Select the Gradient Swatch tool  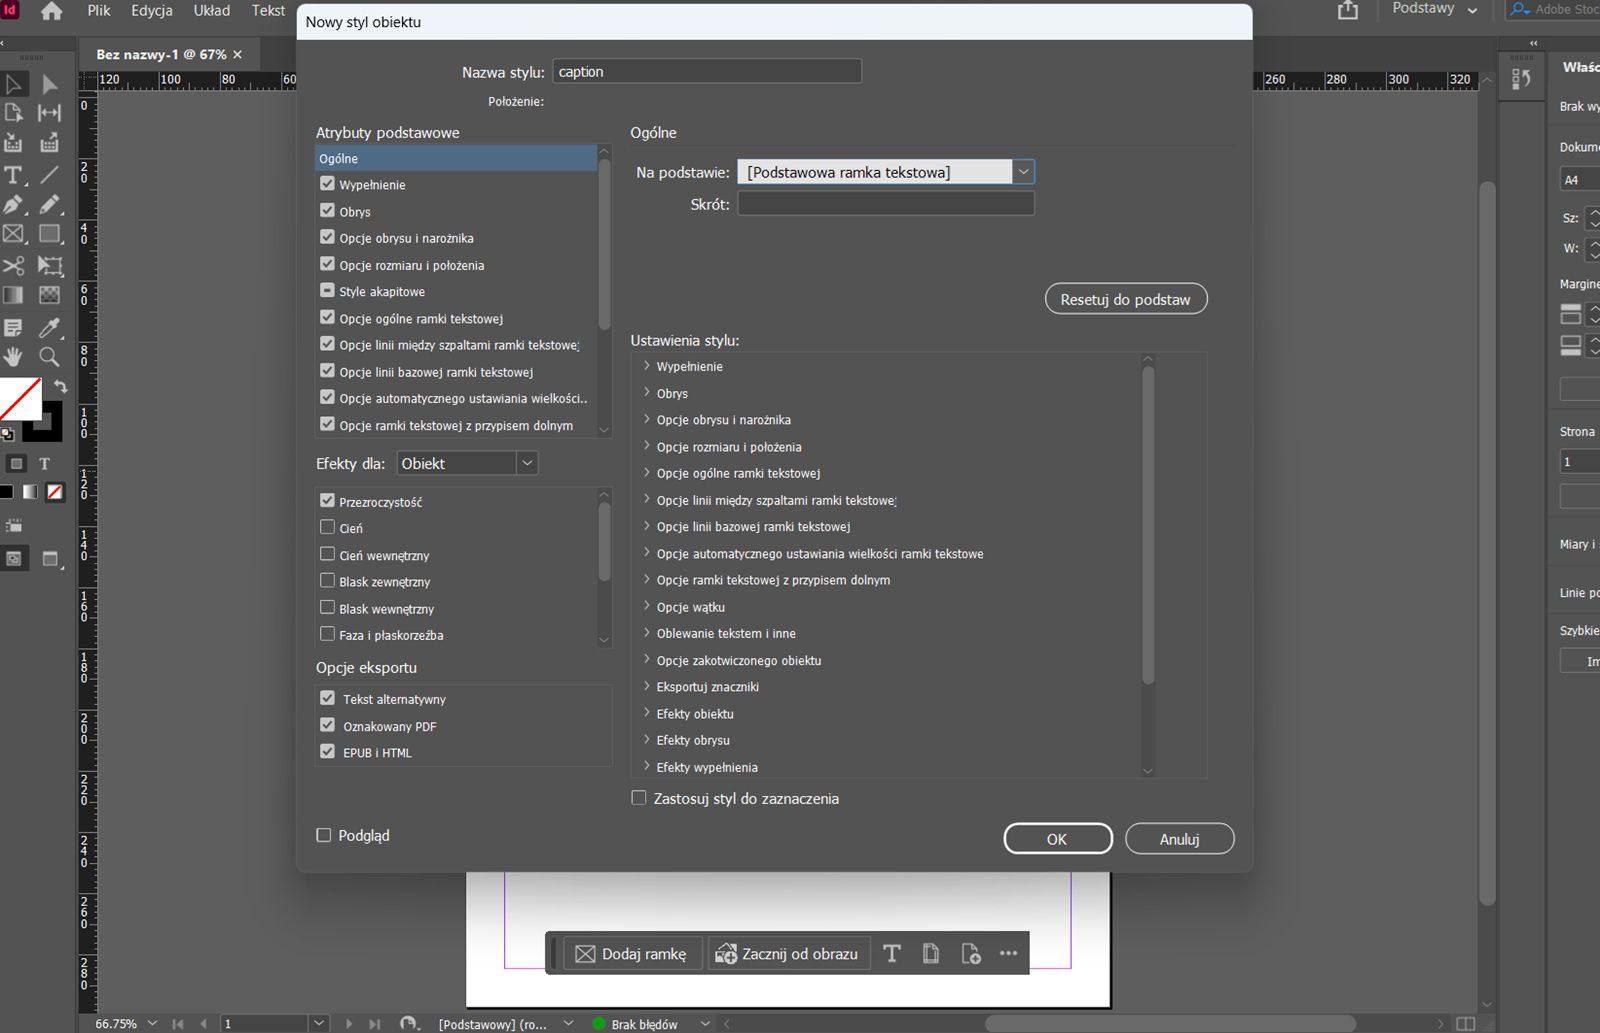pos(14,295)
